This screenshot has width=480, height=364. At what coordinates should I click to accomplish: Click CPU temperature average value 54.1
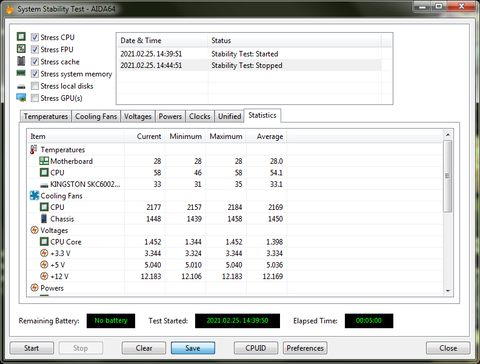(276, 173)
